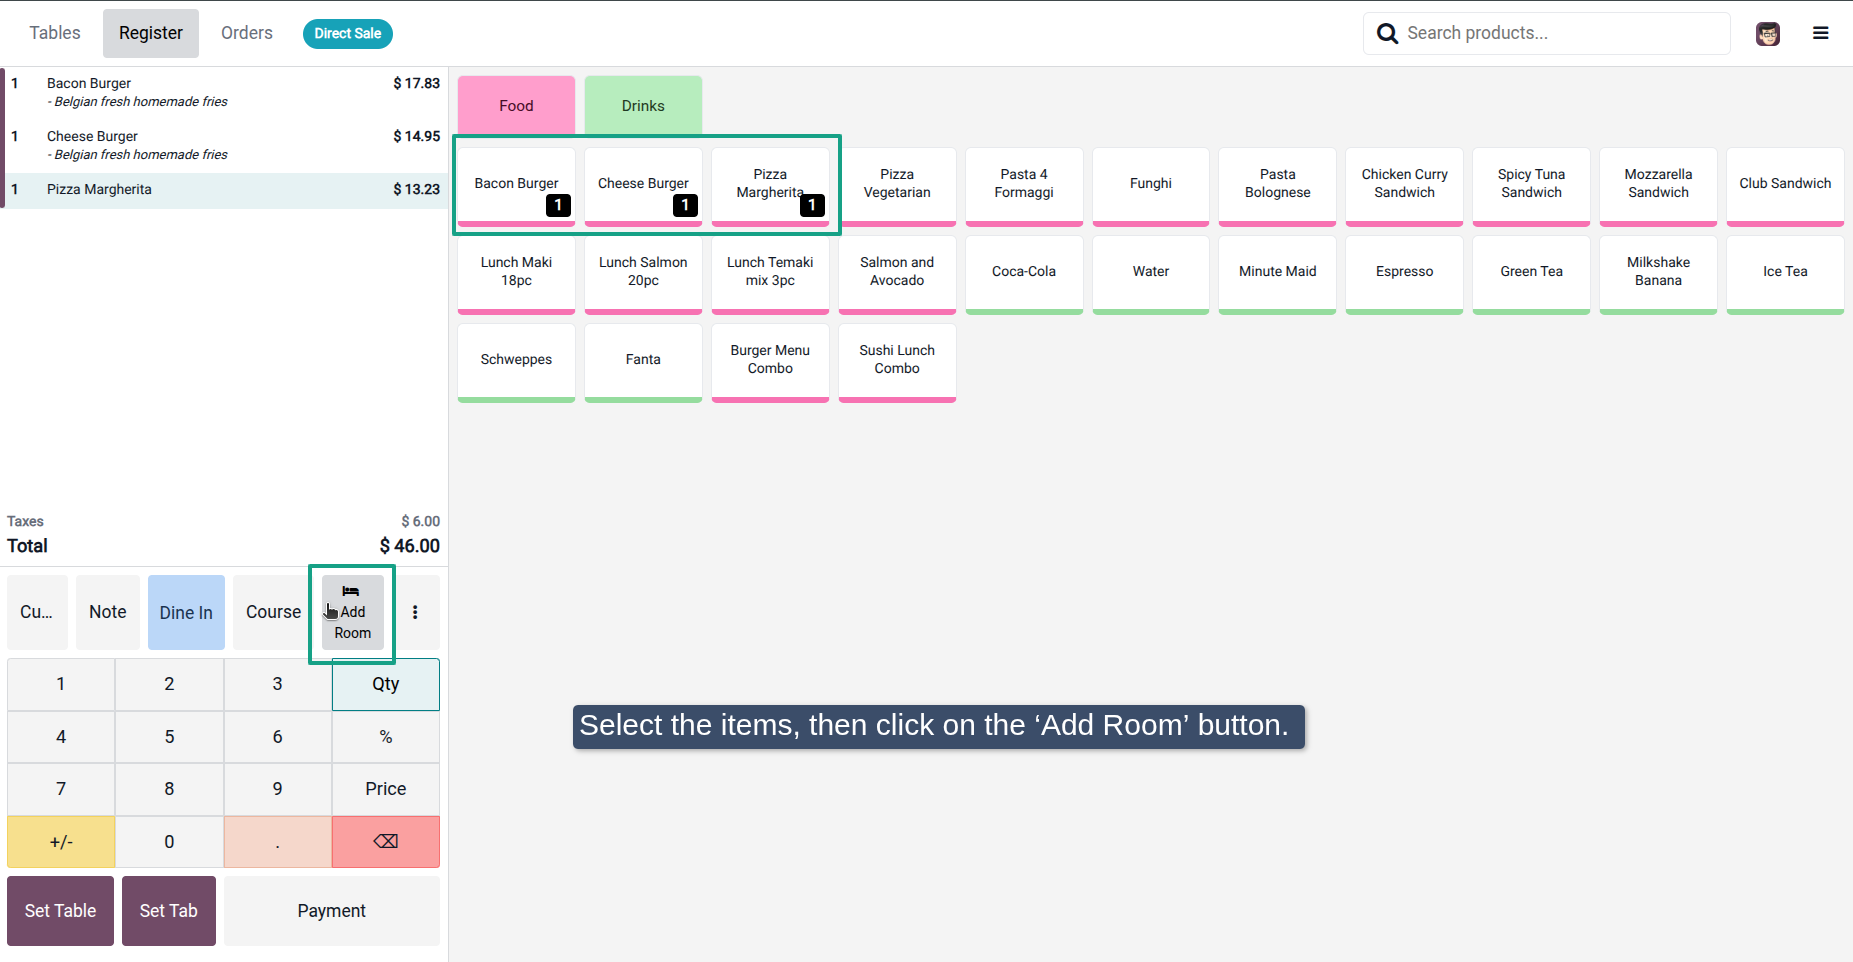Select the Pizza Margherita order line

pos(224,190)
